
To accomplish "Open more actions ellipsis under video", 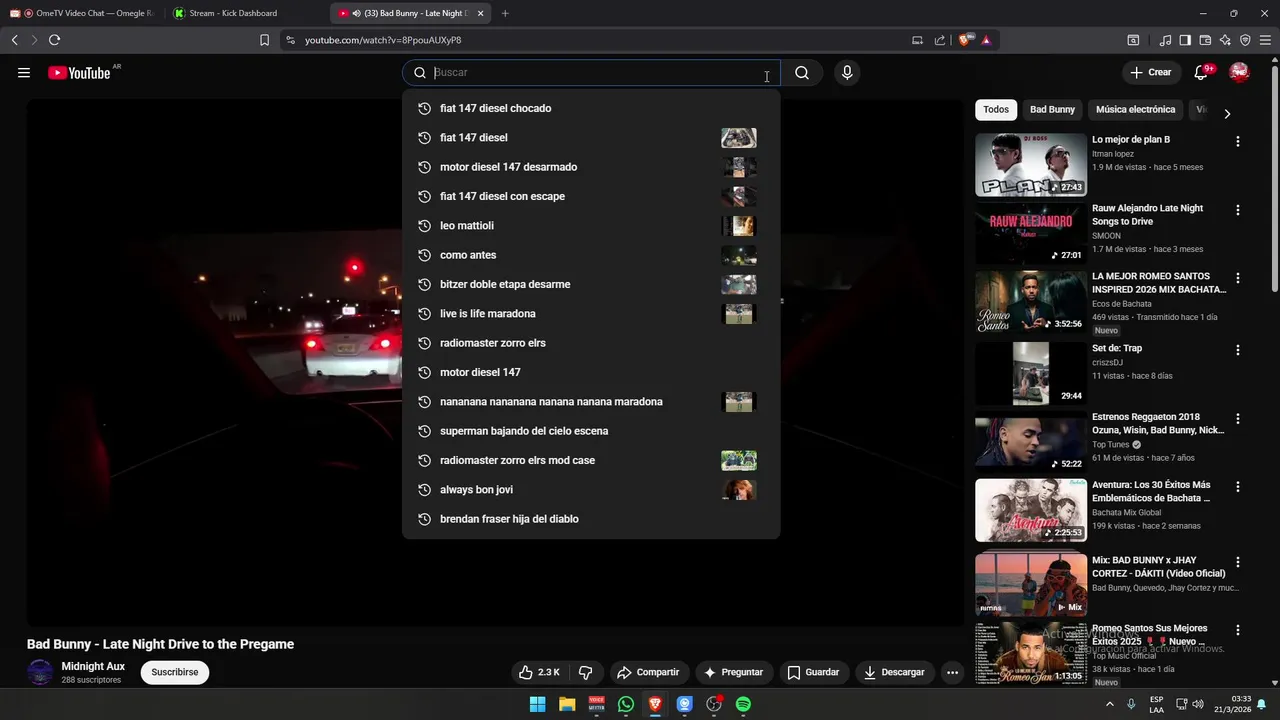I will tap(953, 672).
